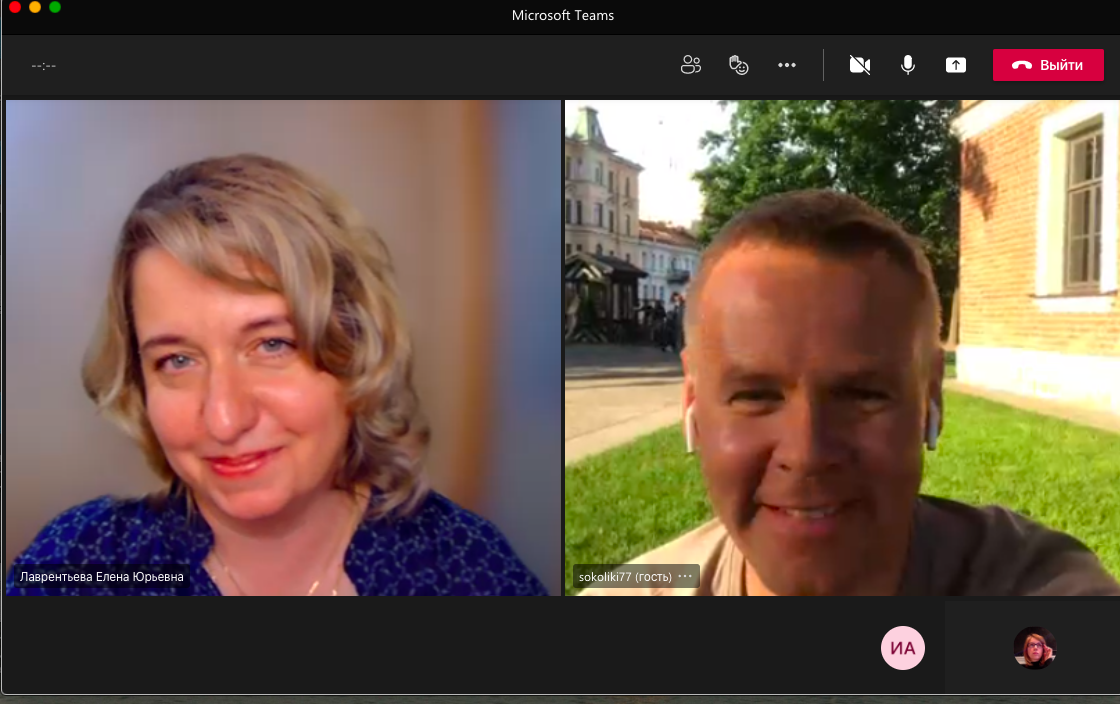Maximize the window with the green button

[x=55, y=7]
